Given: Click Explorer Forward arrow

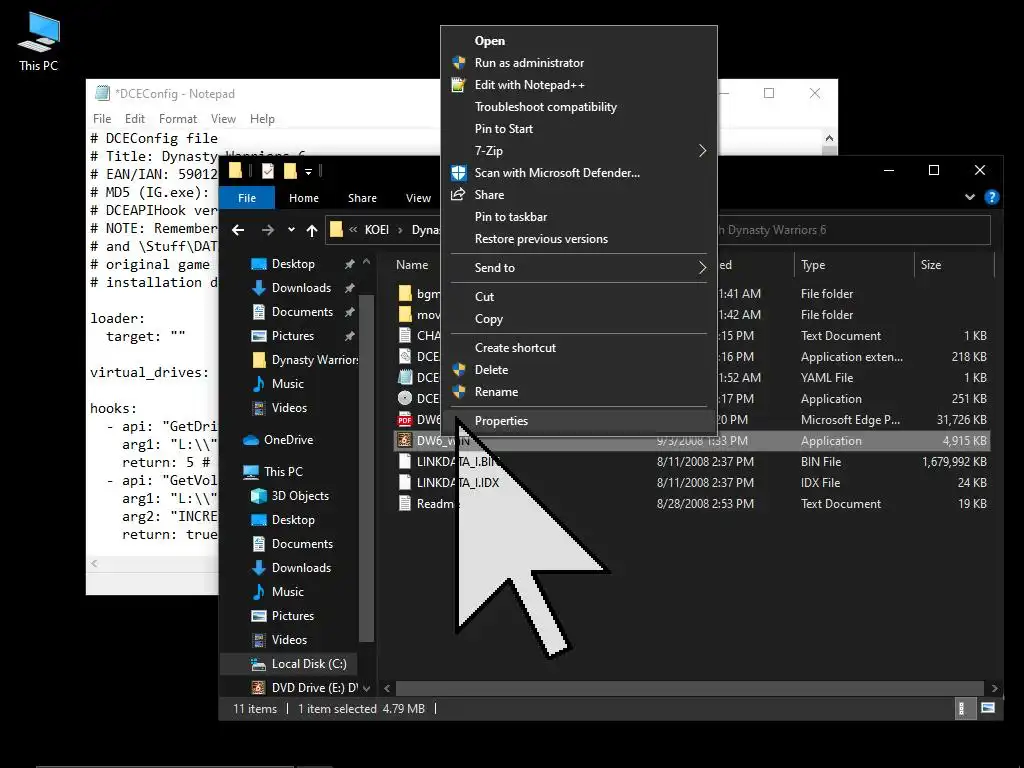Looking at the screenshot, I should point(268,230).
